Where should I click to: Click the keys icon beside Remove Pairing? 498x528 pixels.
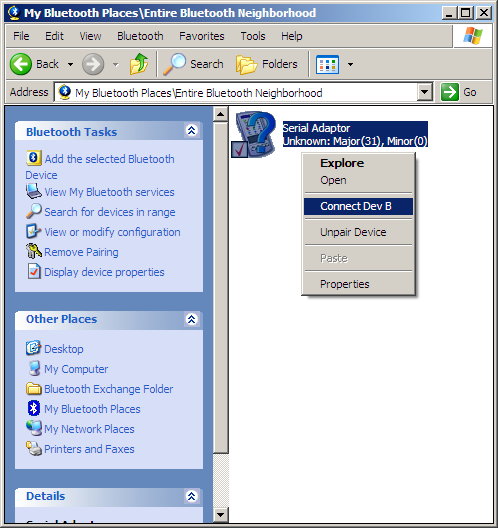coord(34,251)
